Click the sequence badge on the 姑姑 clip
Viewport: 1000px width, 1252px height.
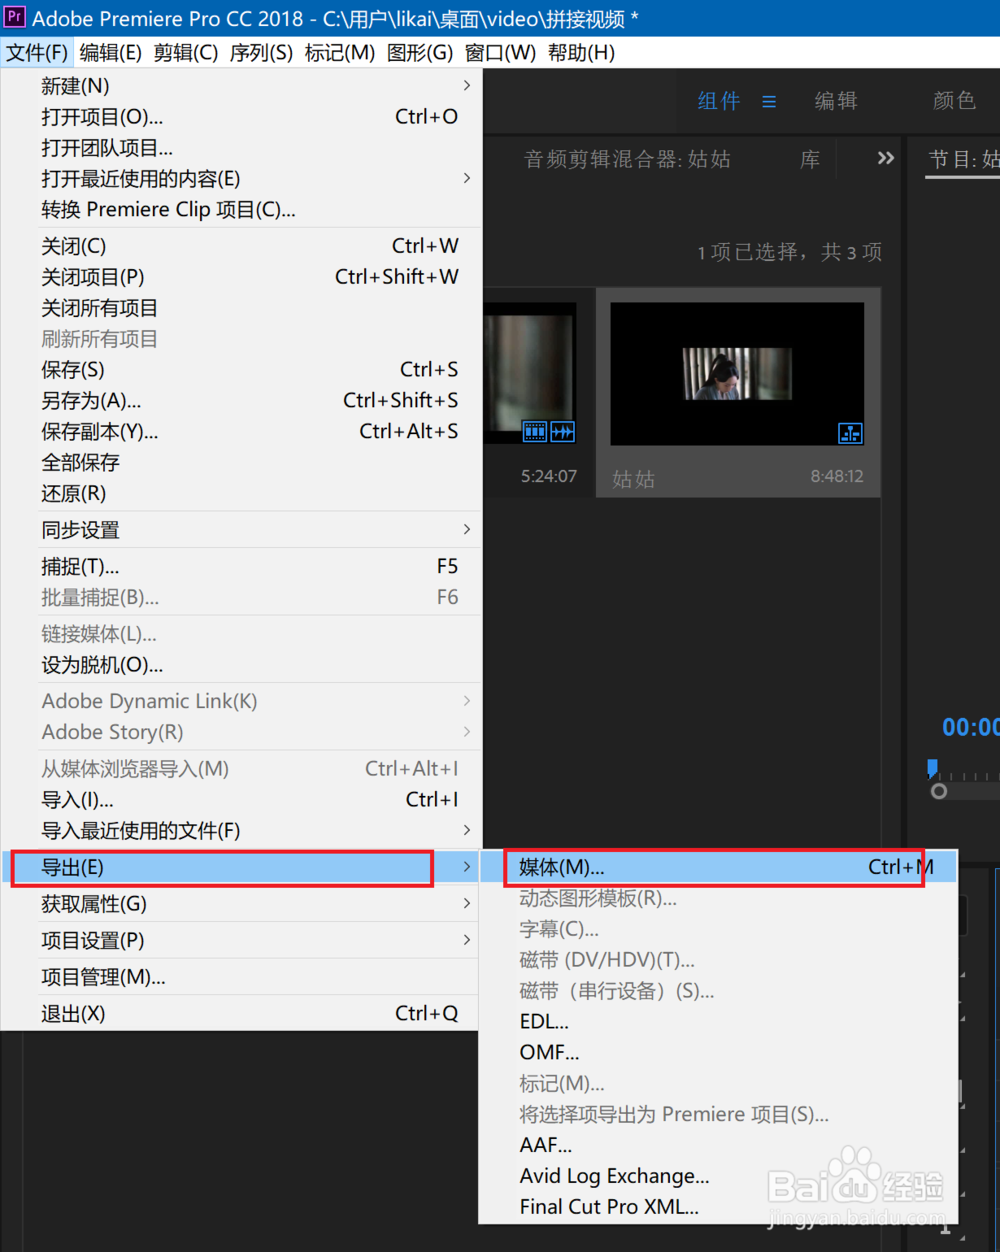coord(849,434)
